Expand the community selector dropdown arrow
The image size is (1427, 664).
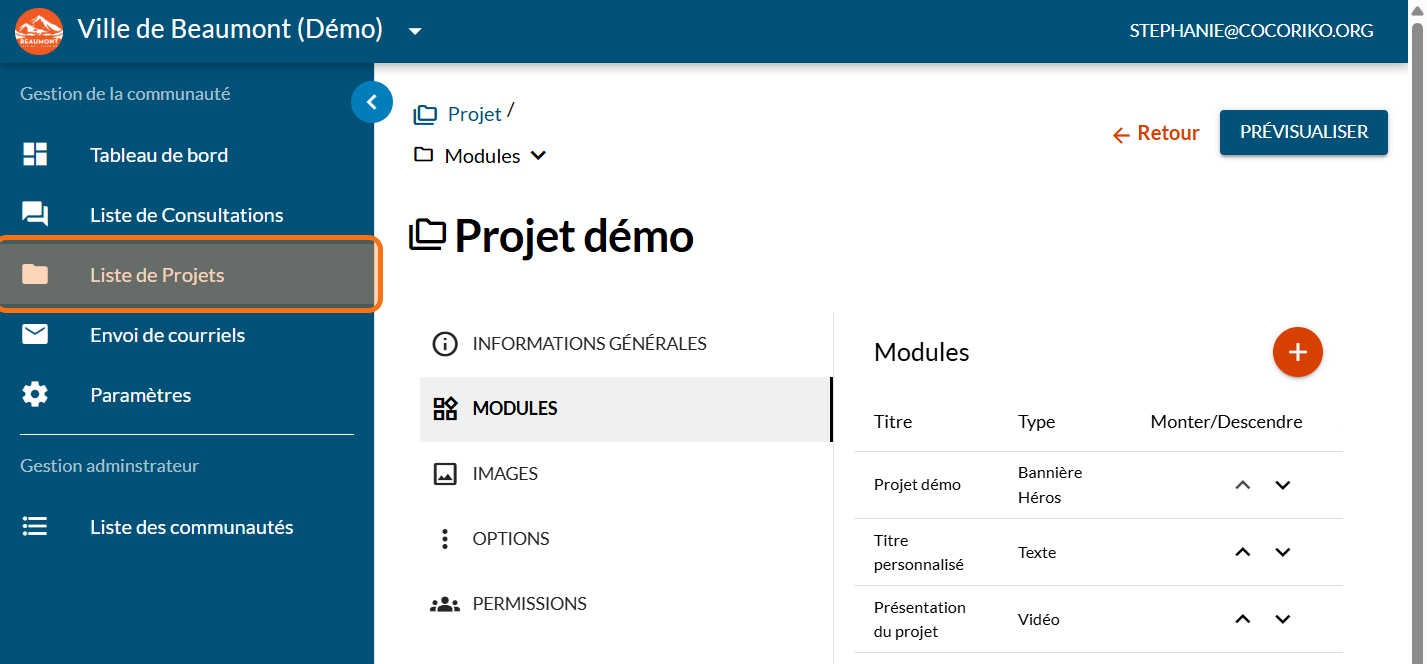(x=415, y=31)
